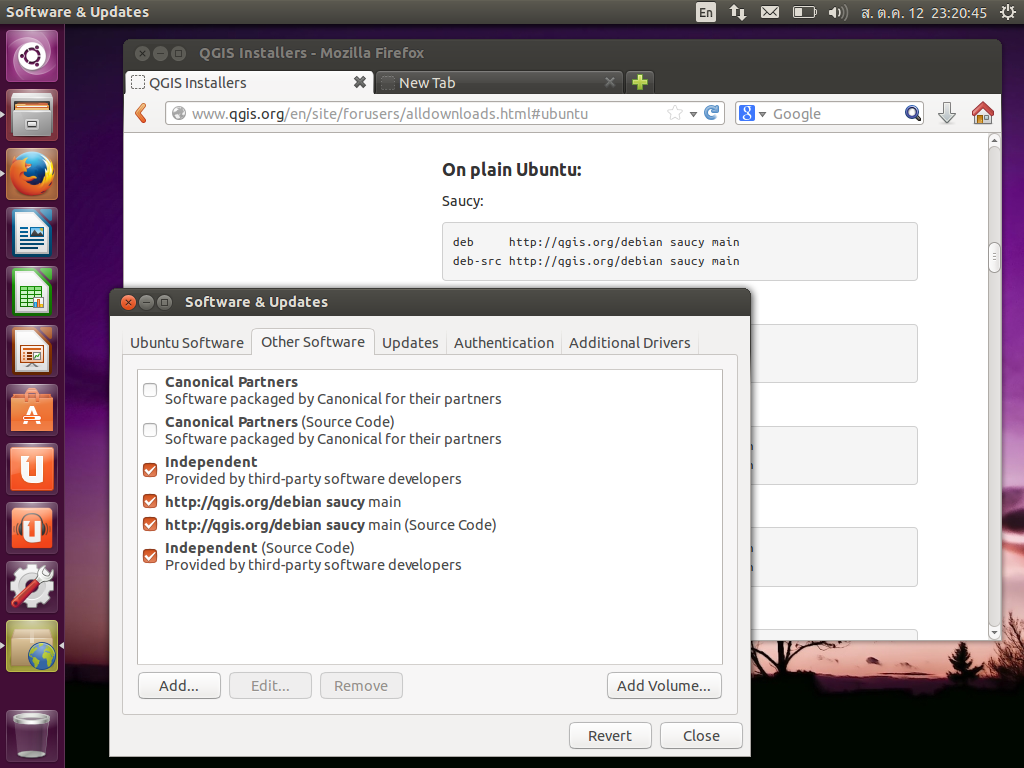This screenshot has width=1024, height=768.
Task: Open System Settings from the launcher
Action: pos(32,586)
